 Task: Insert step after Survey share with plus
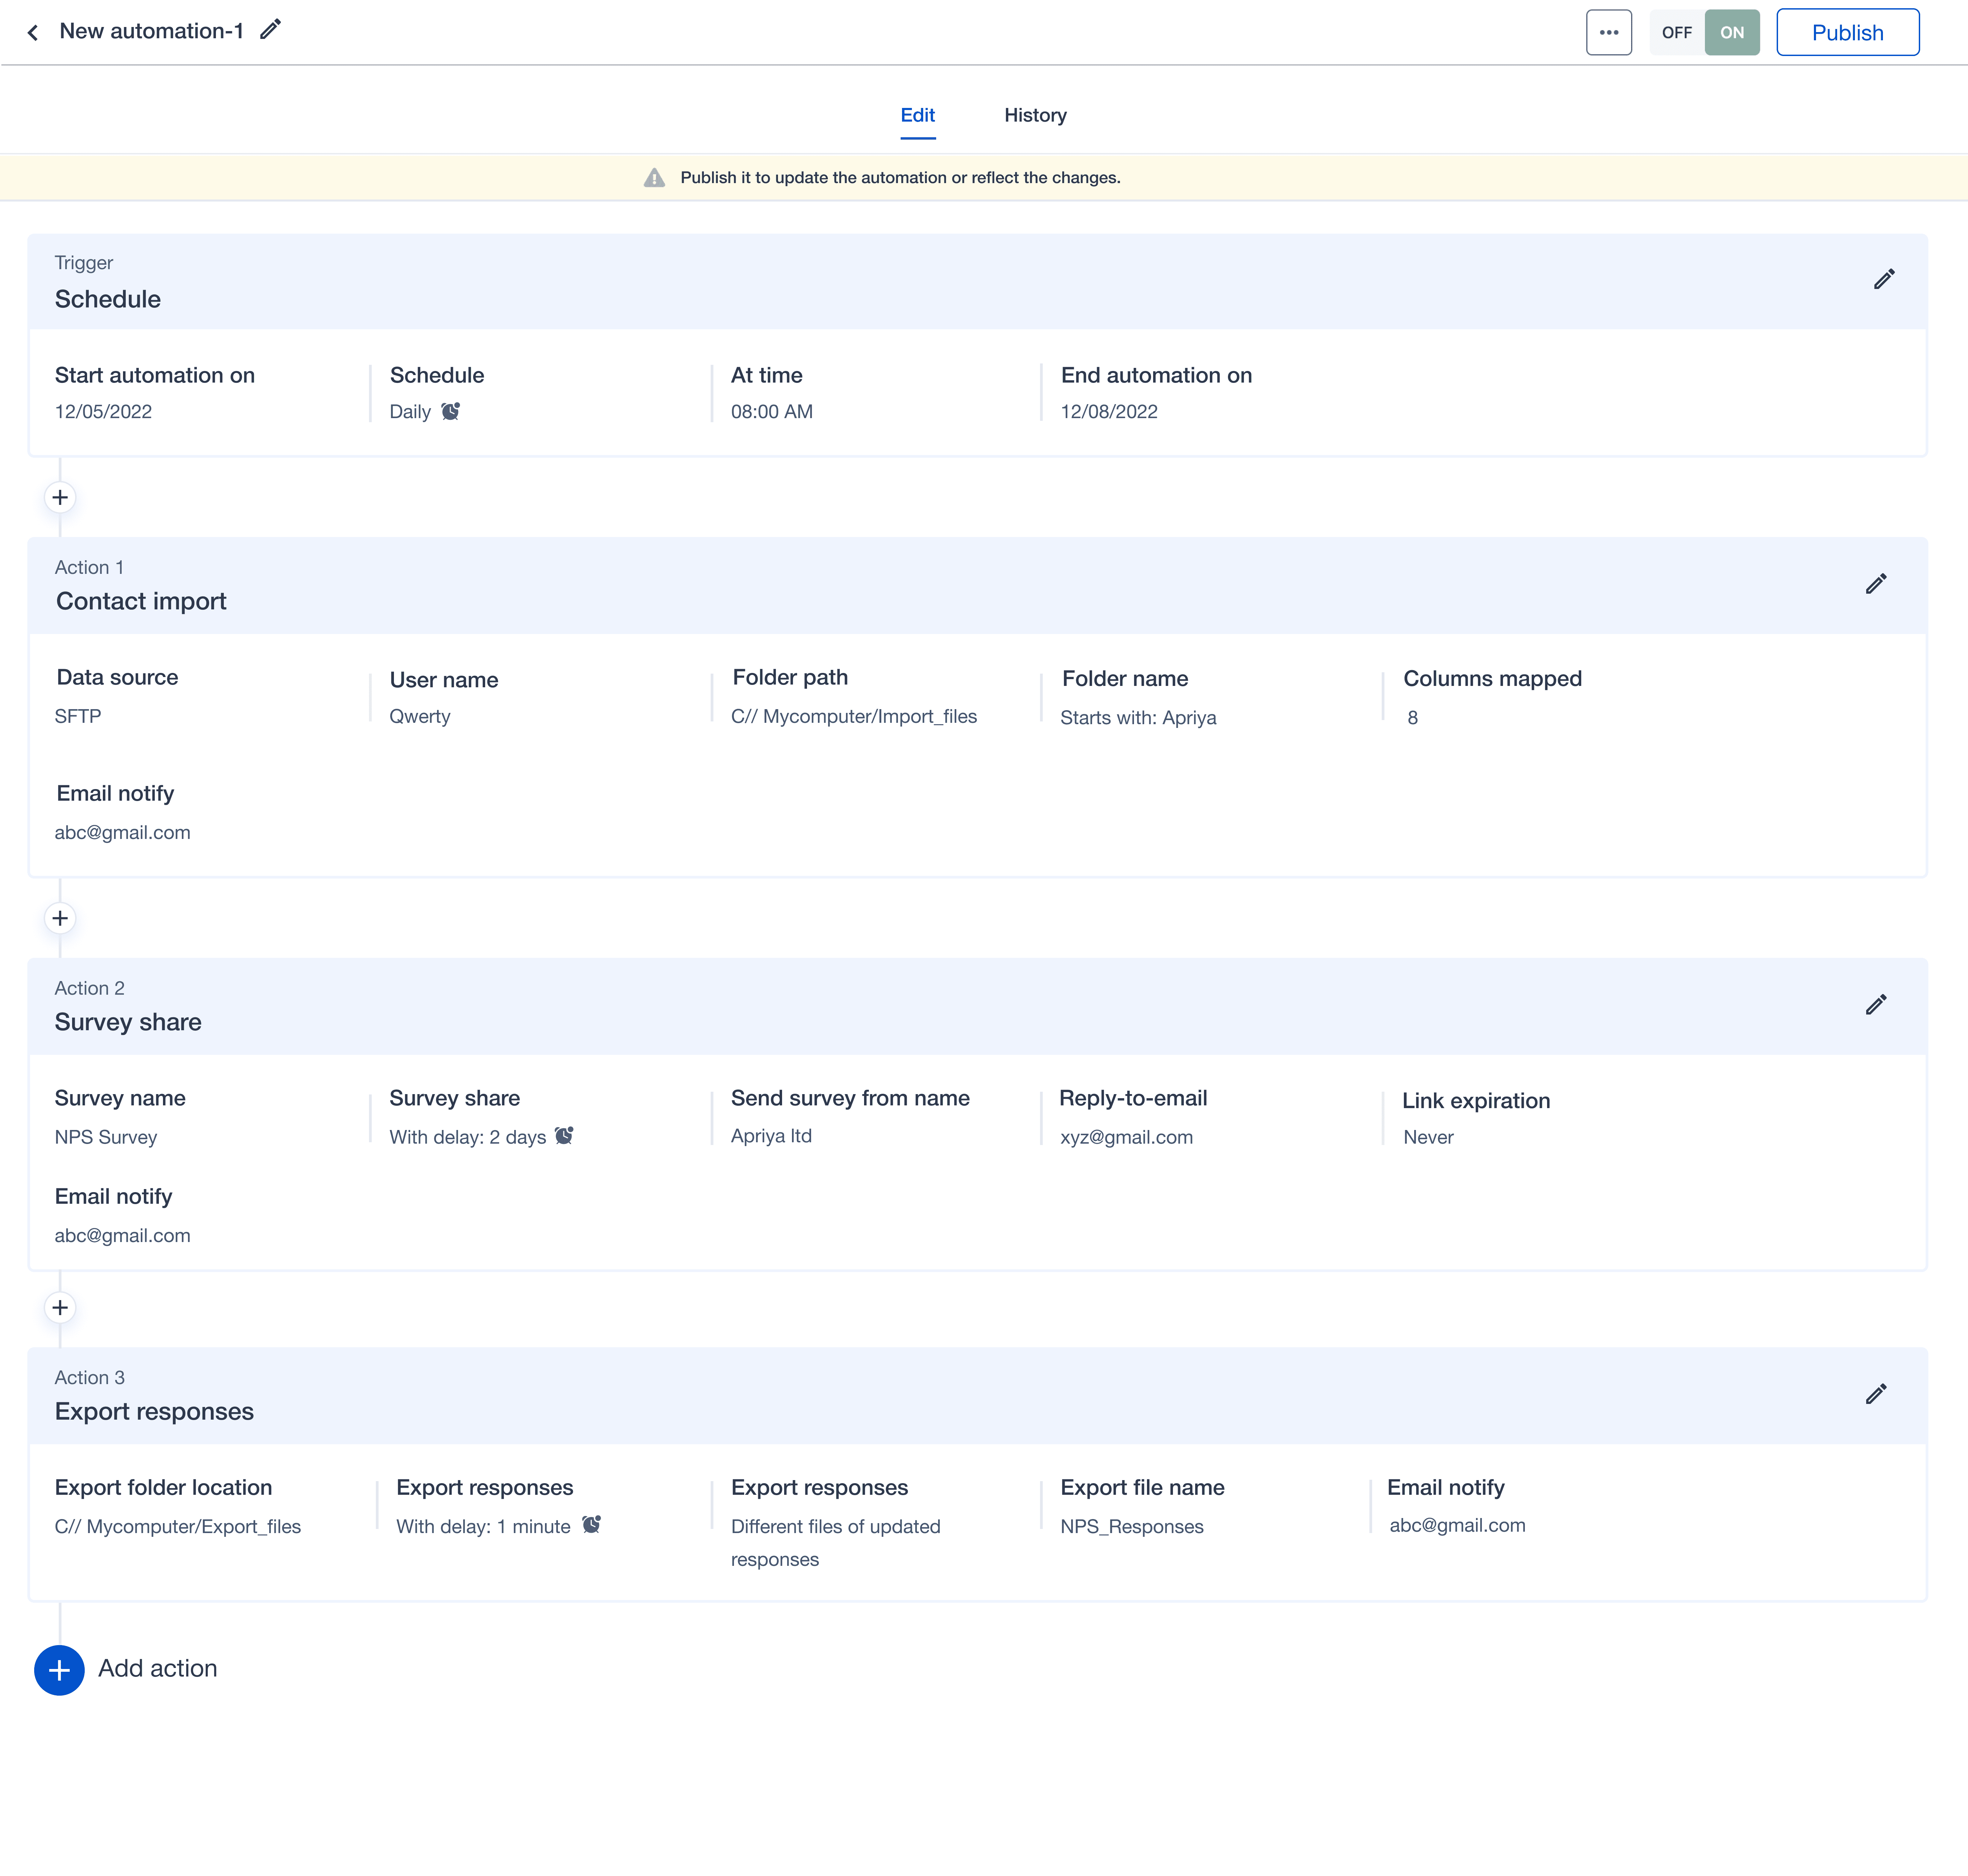coord(60,1308)
